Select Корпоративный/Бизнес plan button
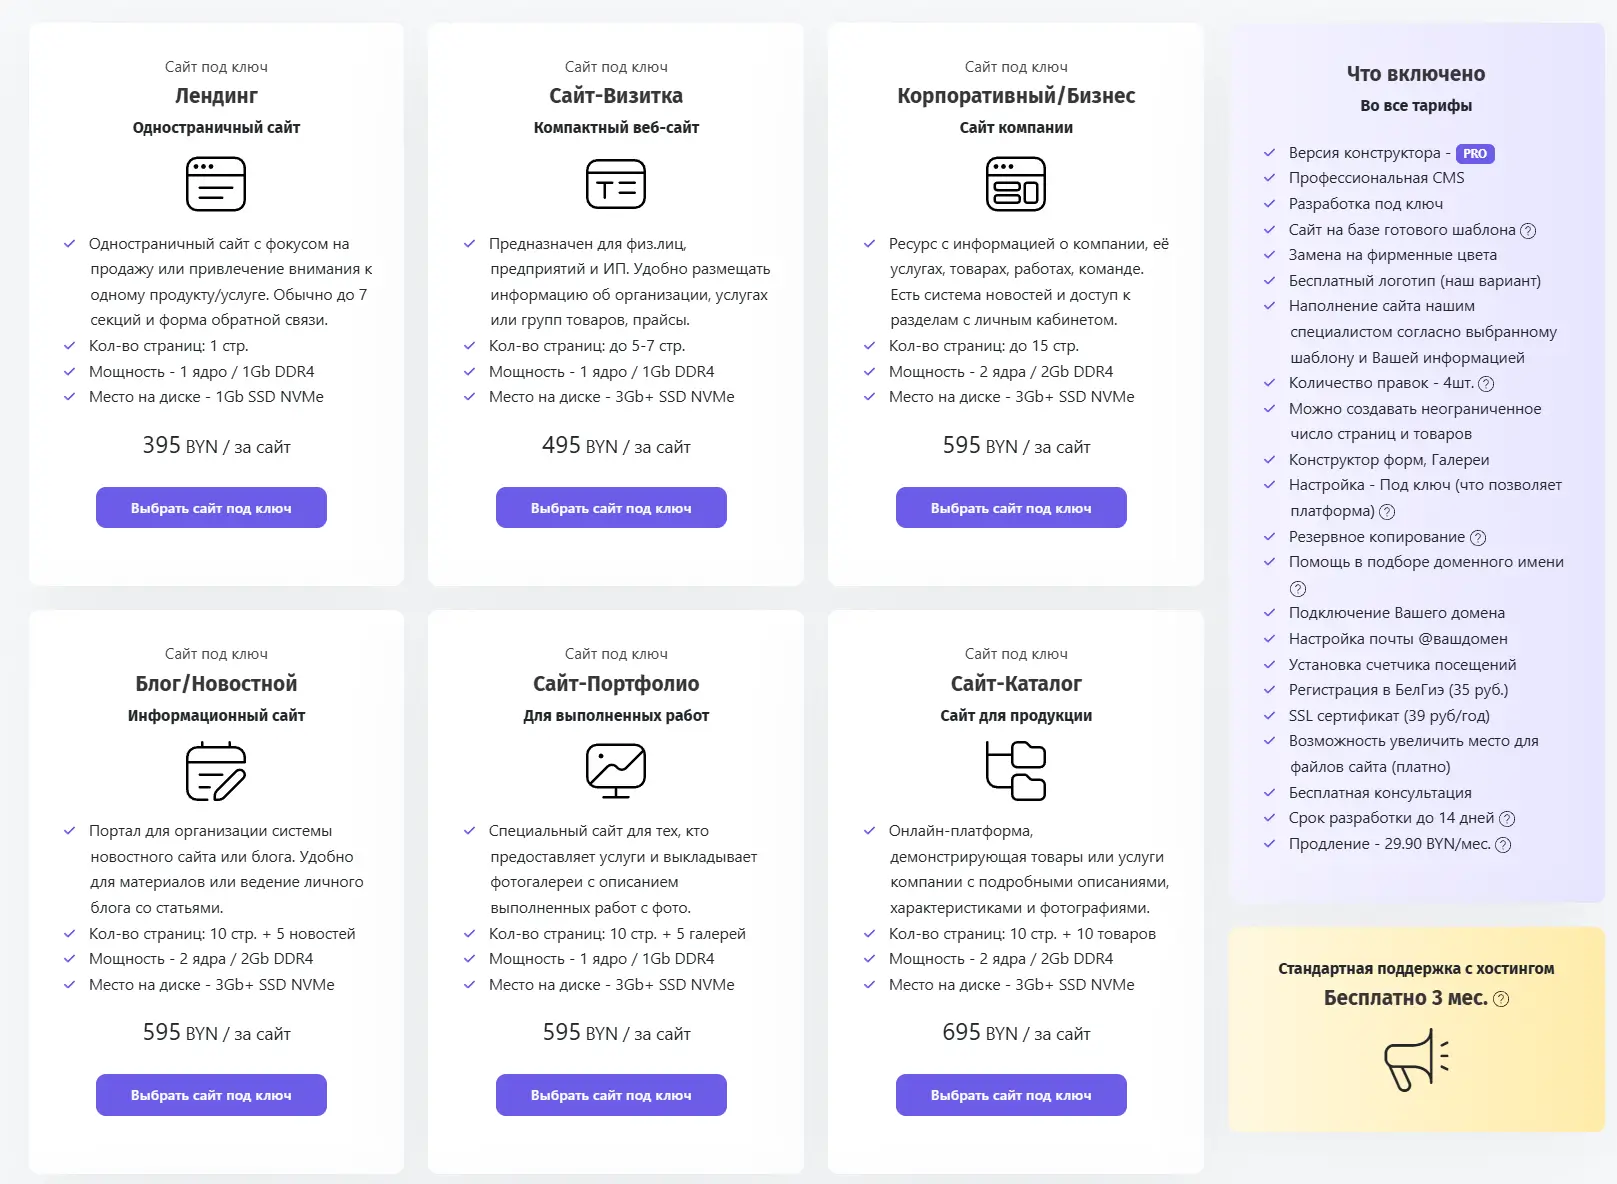 click(x=1011, y=508)
